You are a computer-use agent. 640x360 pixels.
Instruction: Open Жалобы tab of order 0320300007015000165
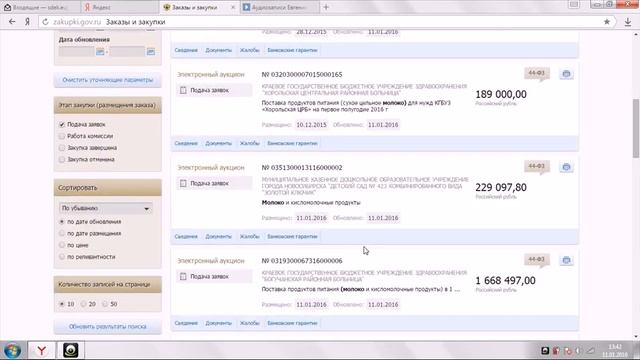[x=249, y=143]
